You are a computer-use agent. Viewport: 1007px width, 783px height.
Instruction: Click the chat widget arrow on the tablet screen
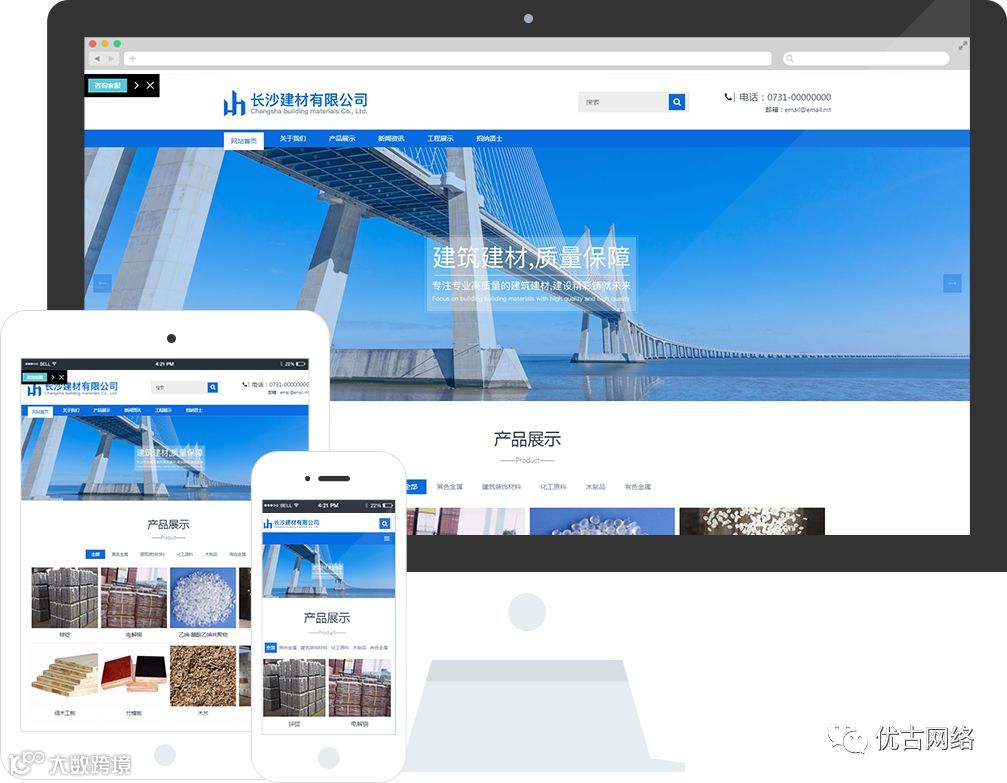53,377
